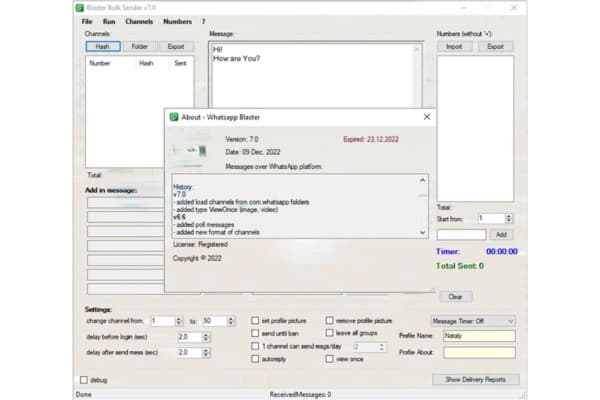The image size is (600, 400).
Task: Click the Show Delivery Reports button
Action: [x=475, y=380]
